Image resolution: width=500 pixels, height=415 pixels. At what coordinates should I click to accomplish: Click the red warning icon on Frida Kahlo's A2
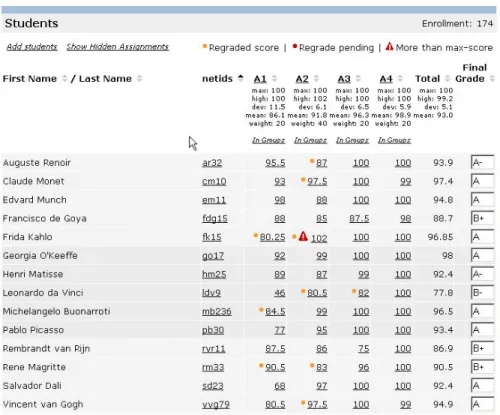[303, 236]
